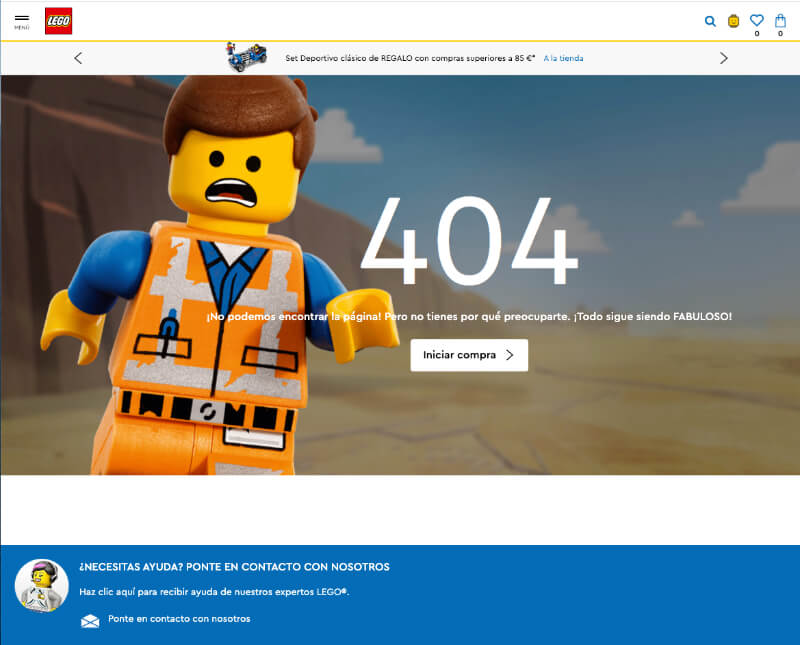Screen dimensions: 800x645
Task: Follow the 'A la tienda' link
Action: click(563, 58)
